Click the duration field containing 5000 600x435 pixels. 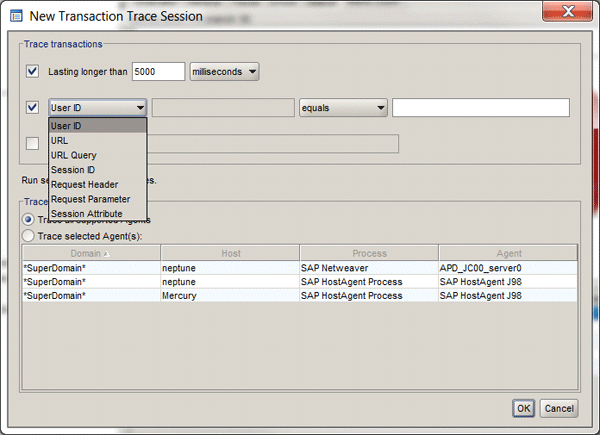(x=158, y=71)
